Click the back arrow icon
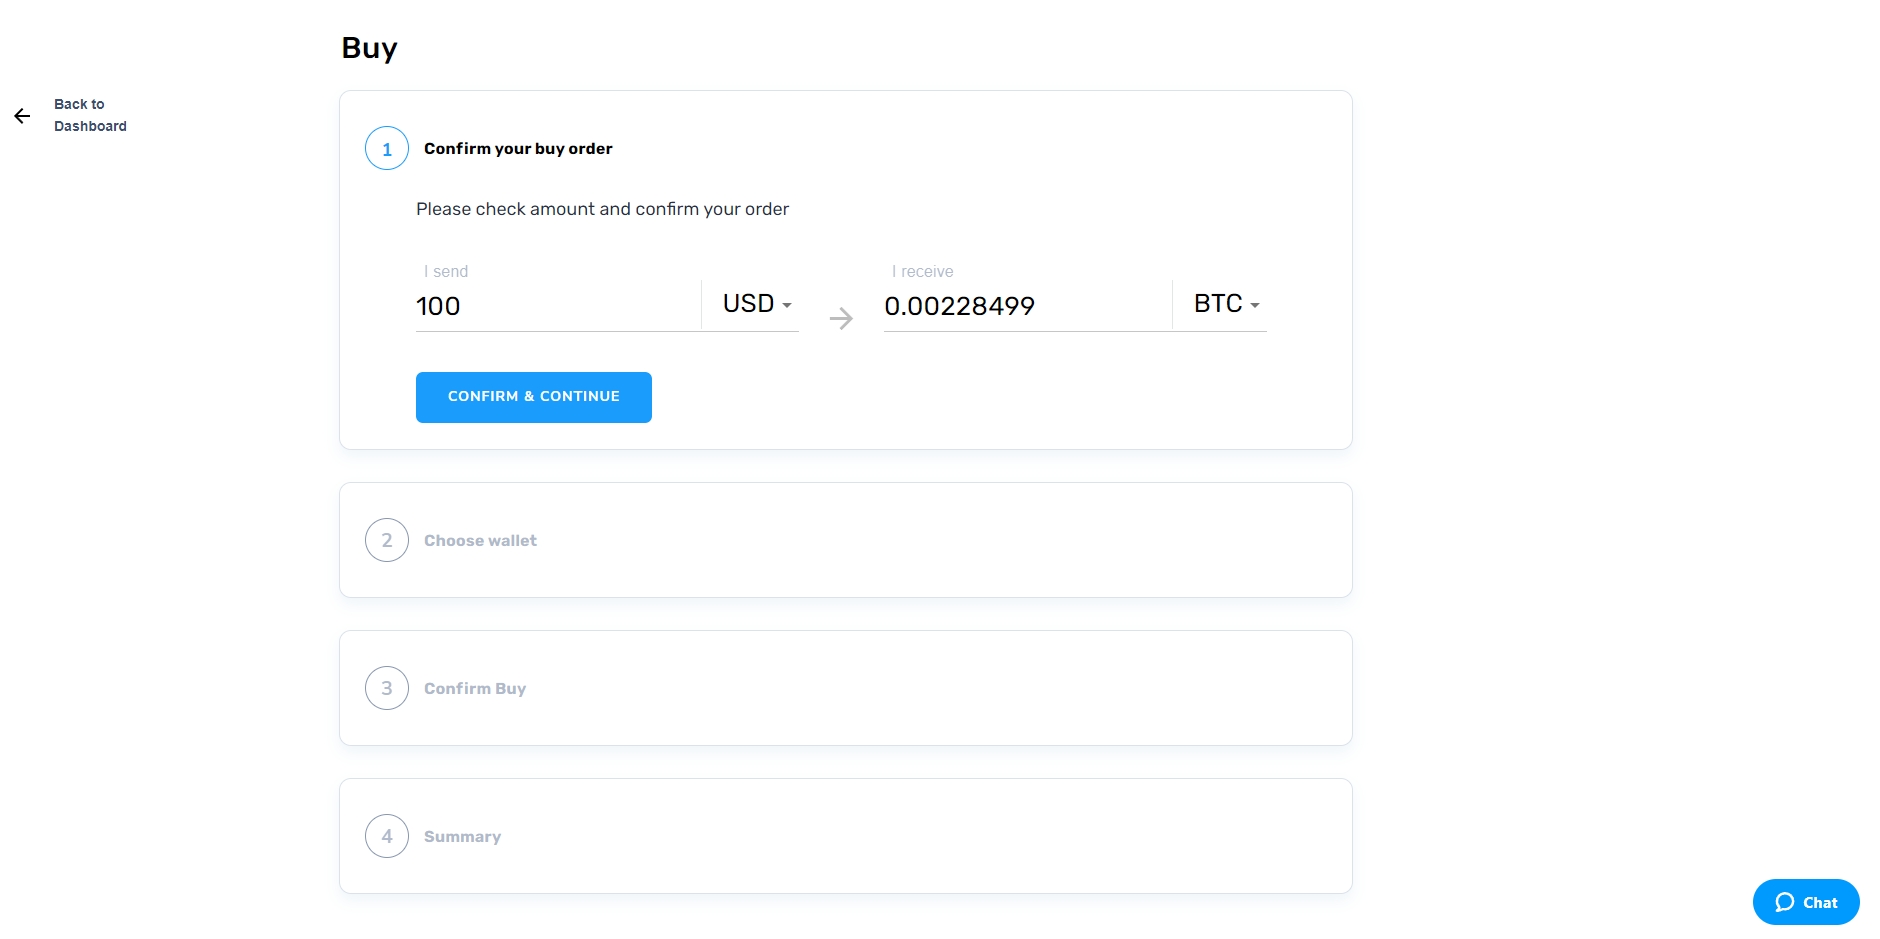1880x939 pixels. pyautogui.click(x=22, y=116)
